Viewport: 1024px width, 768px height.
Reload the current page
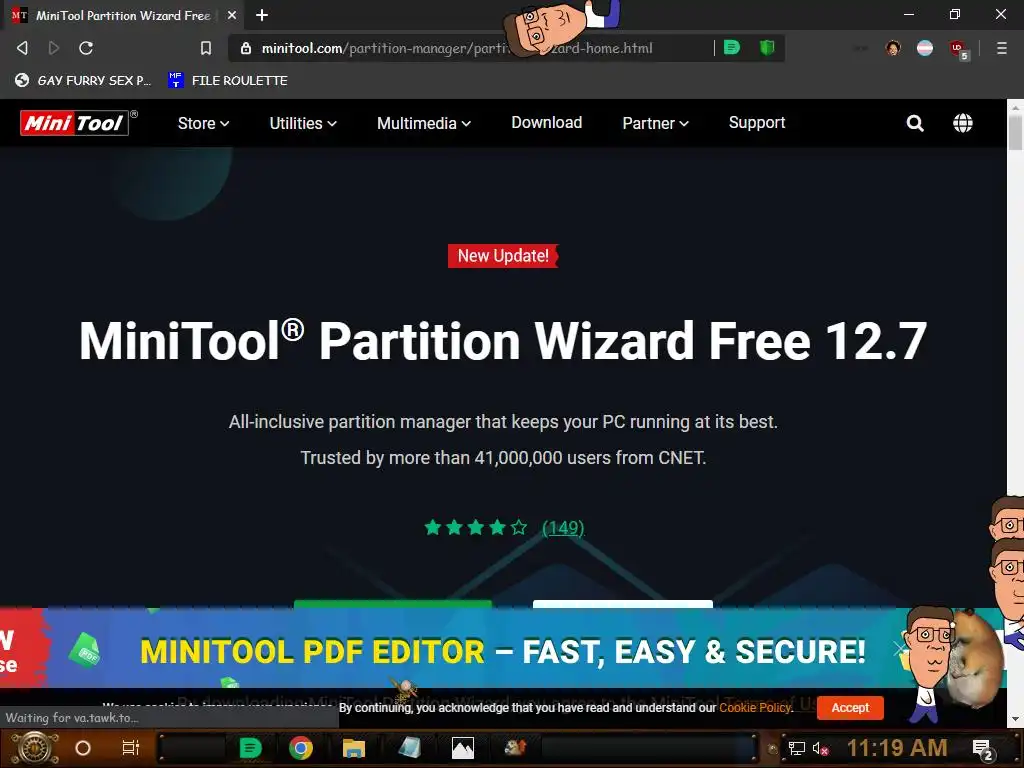86,48
